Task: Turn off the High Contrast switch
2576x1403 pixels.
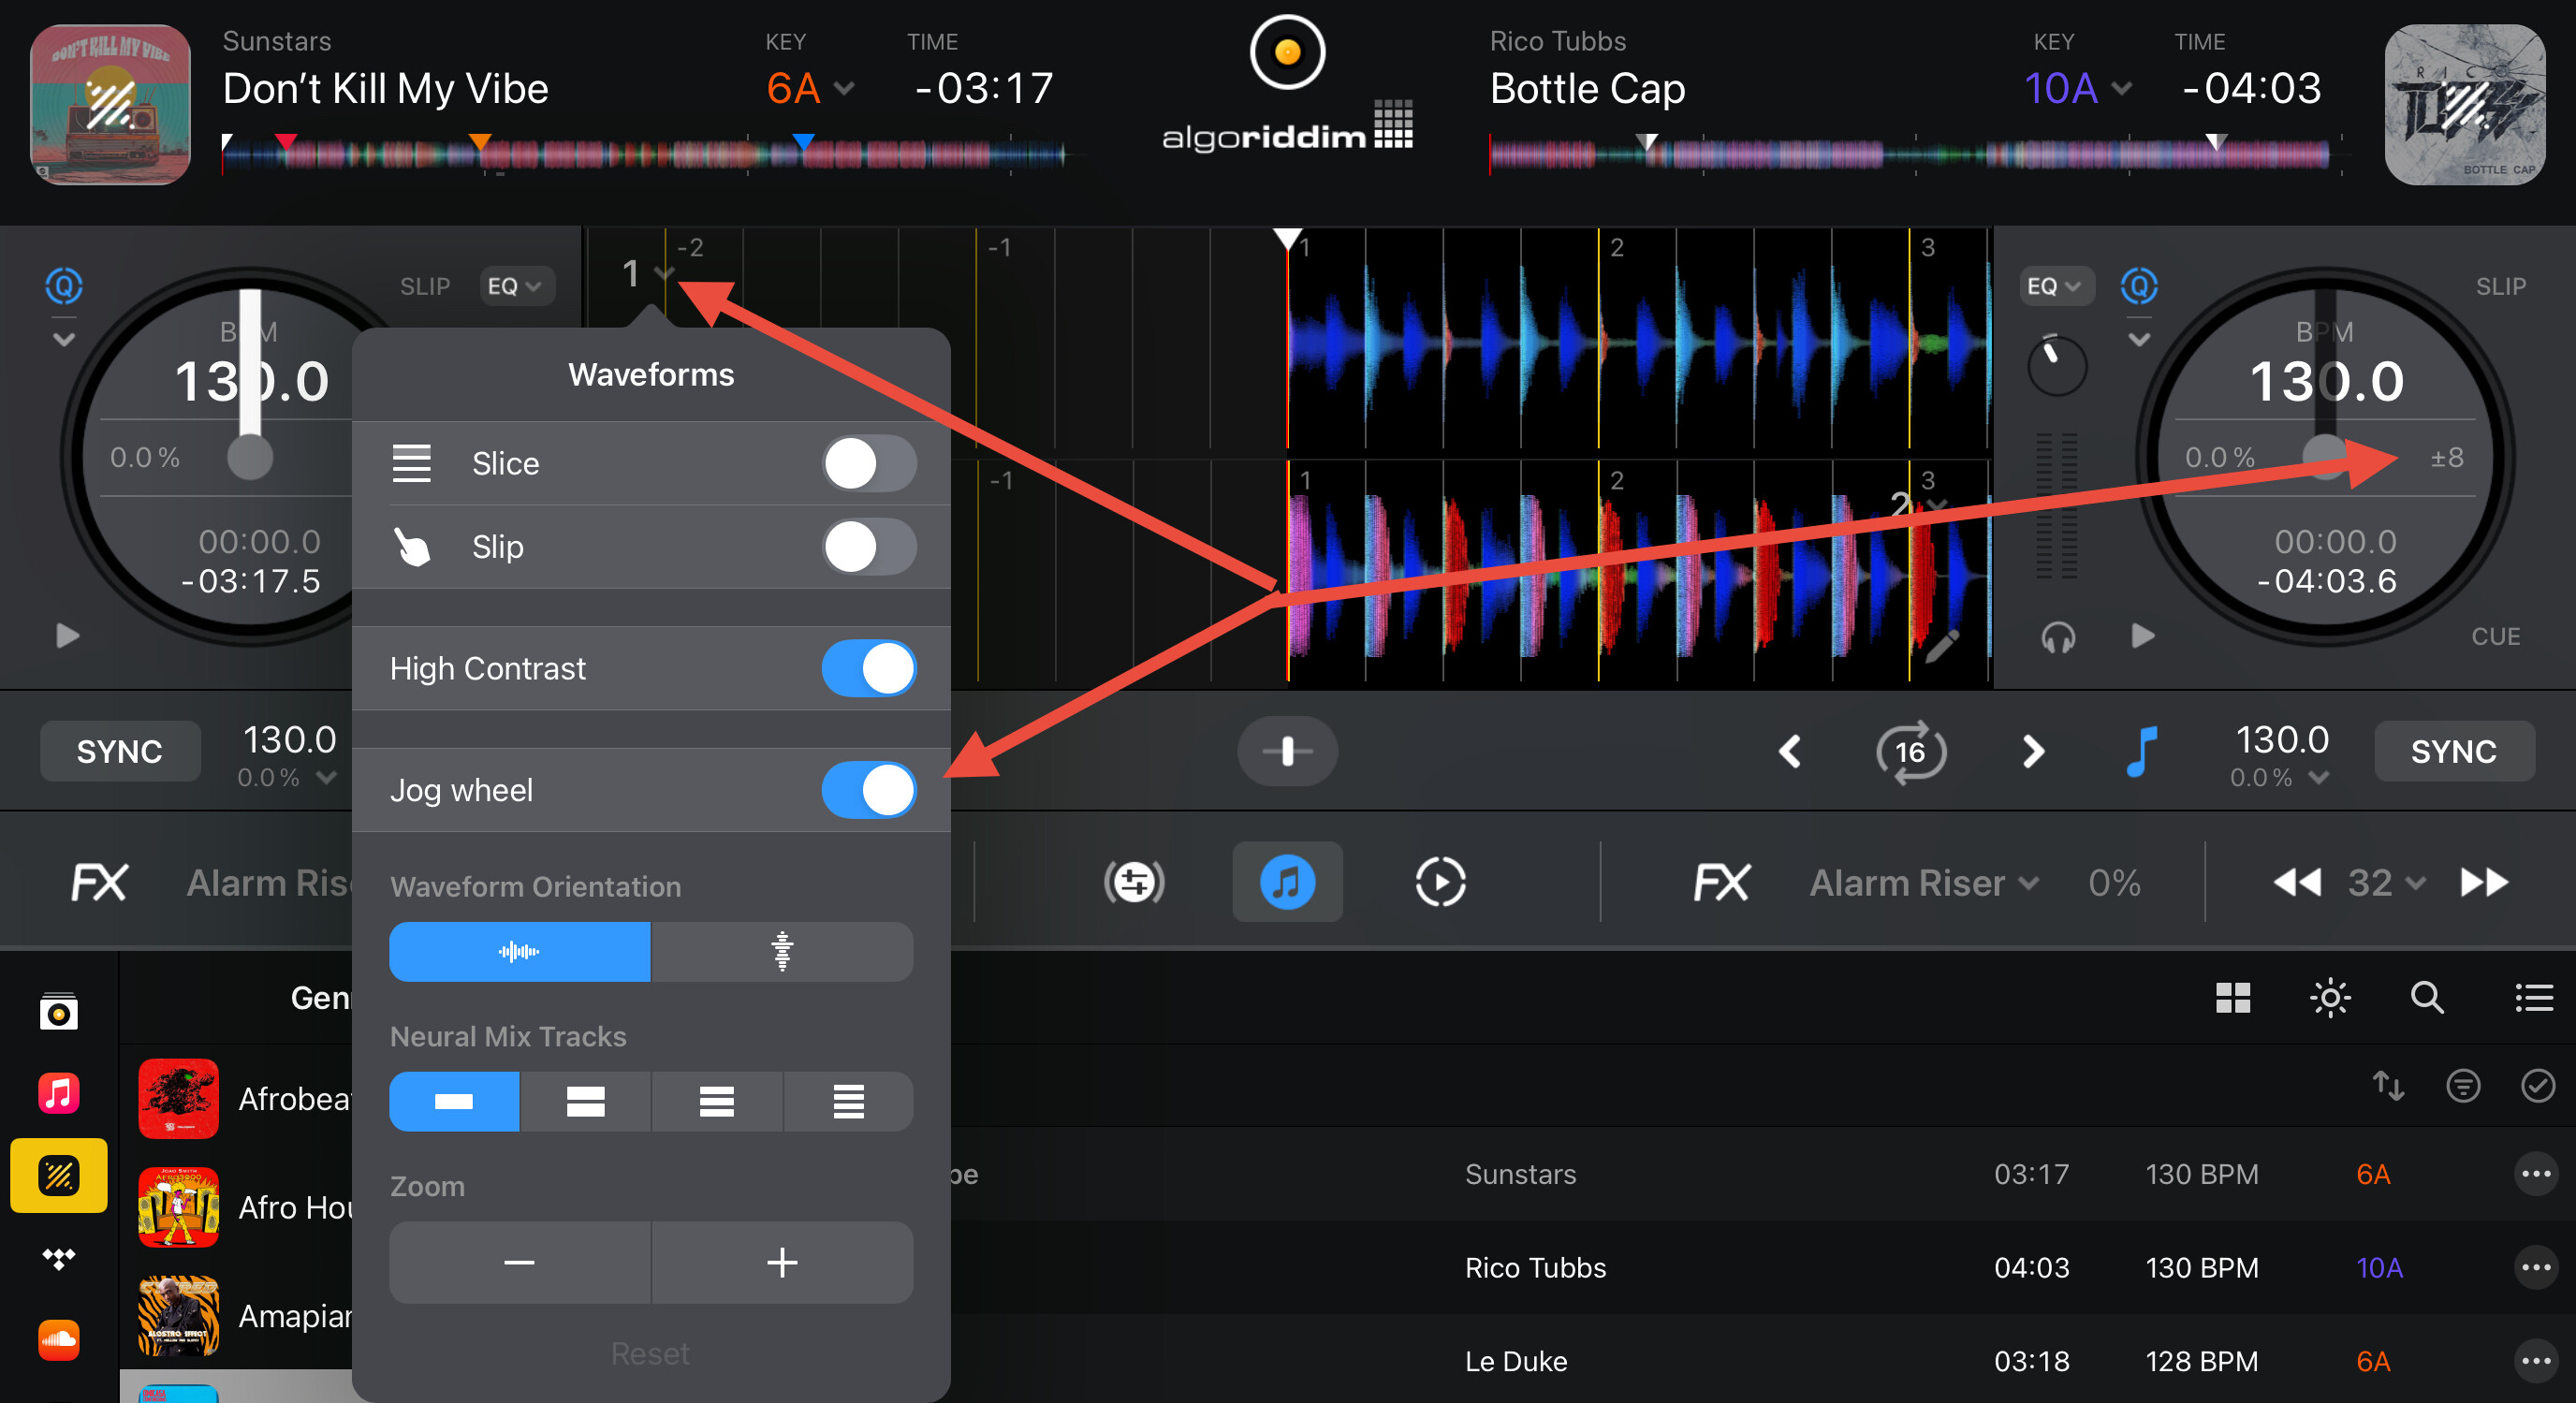Action: 868,669
